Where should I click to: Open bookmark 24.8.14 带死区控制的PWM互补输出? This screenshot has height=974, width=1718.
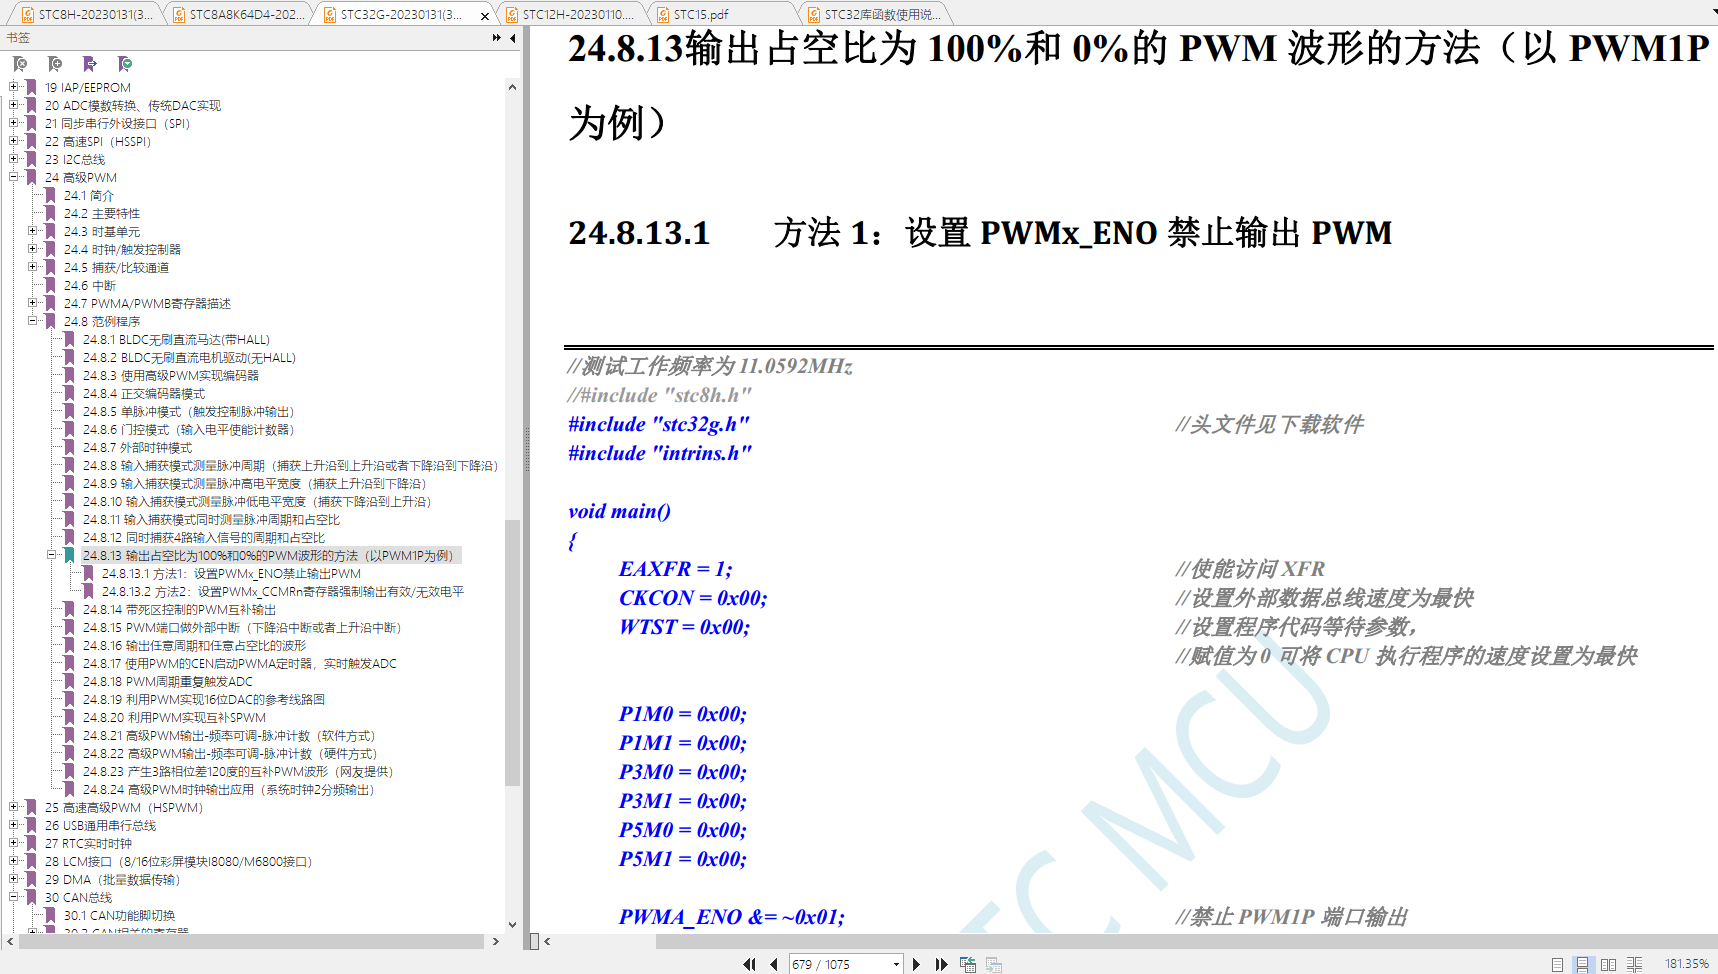click(x=179, y=609)
